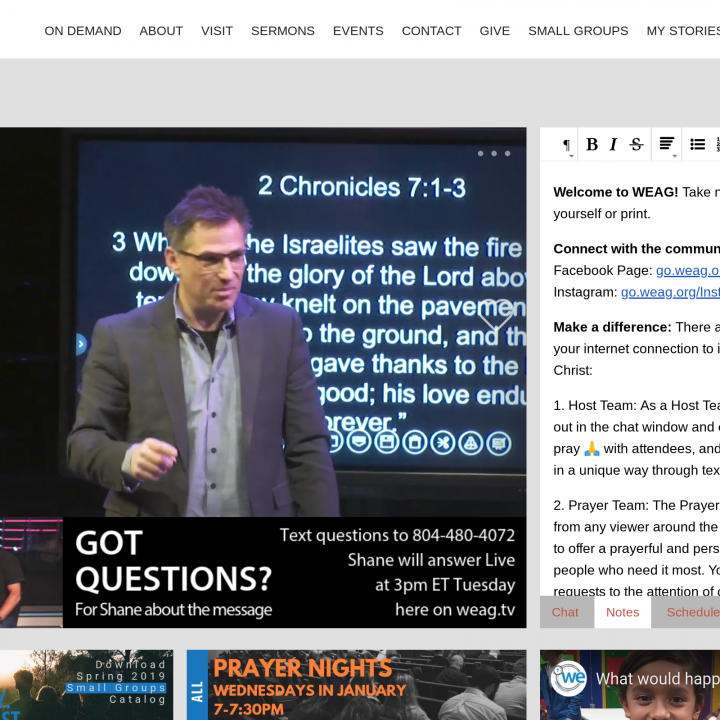
Task: Click the Small Groups Catalog download banner
Action: pyautogui.click(x=86, y=685)
